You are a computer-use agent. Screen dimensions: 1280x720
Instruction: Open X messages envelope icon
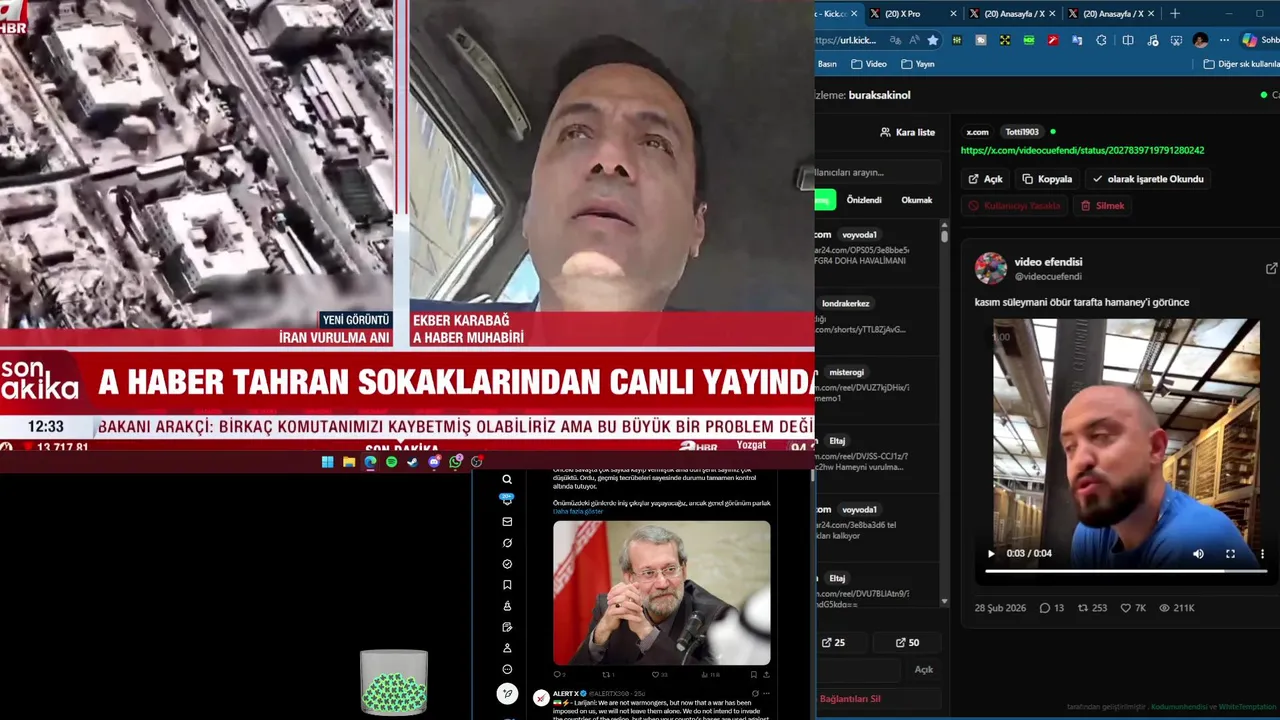[507, 522]
